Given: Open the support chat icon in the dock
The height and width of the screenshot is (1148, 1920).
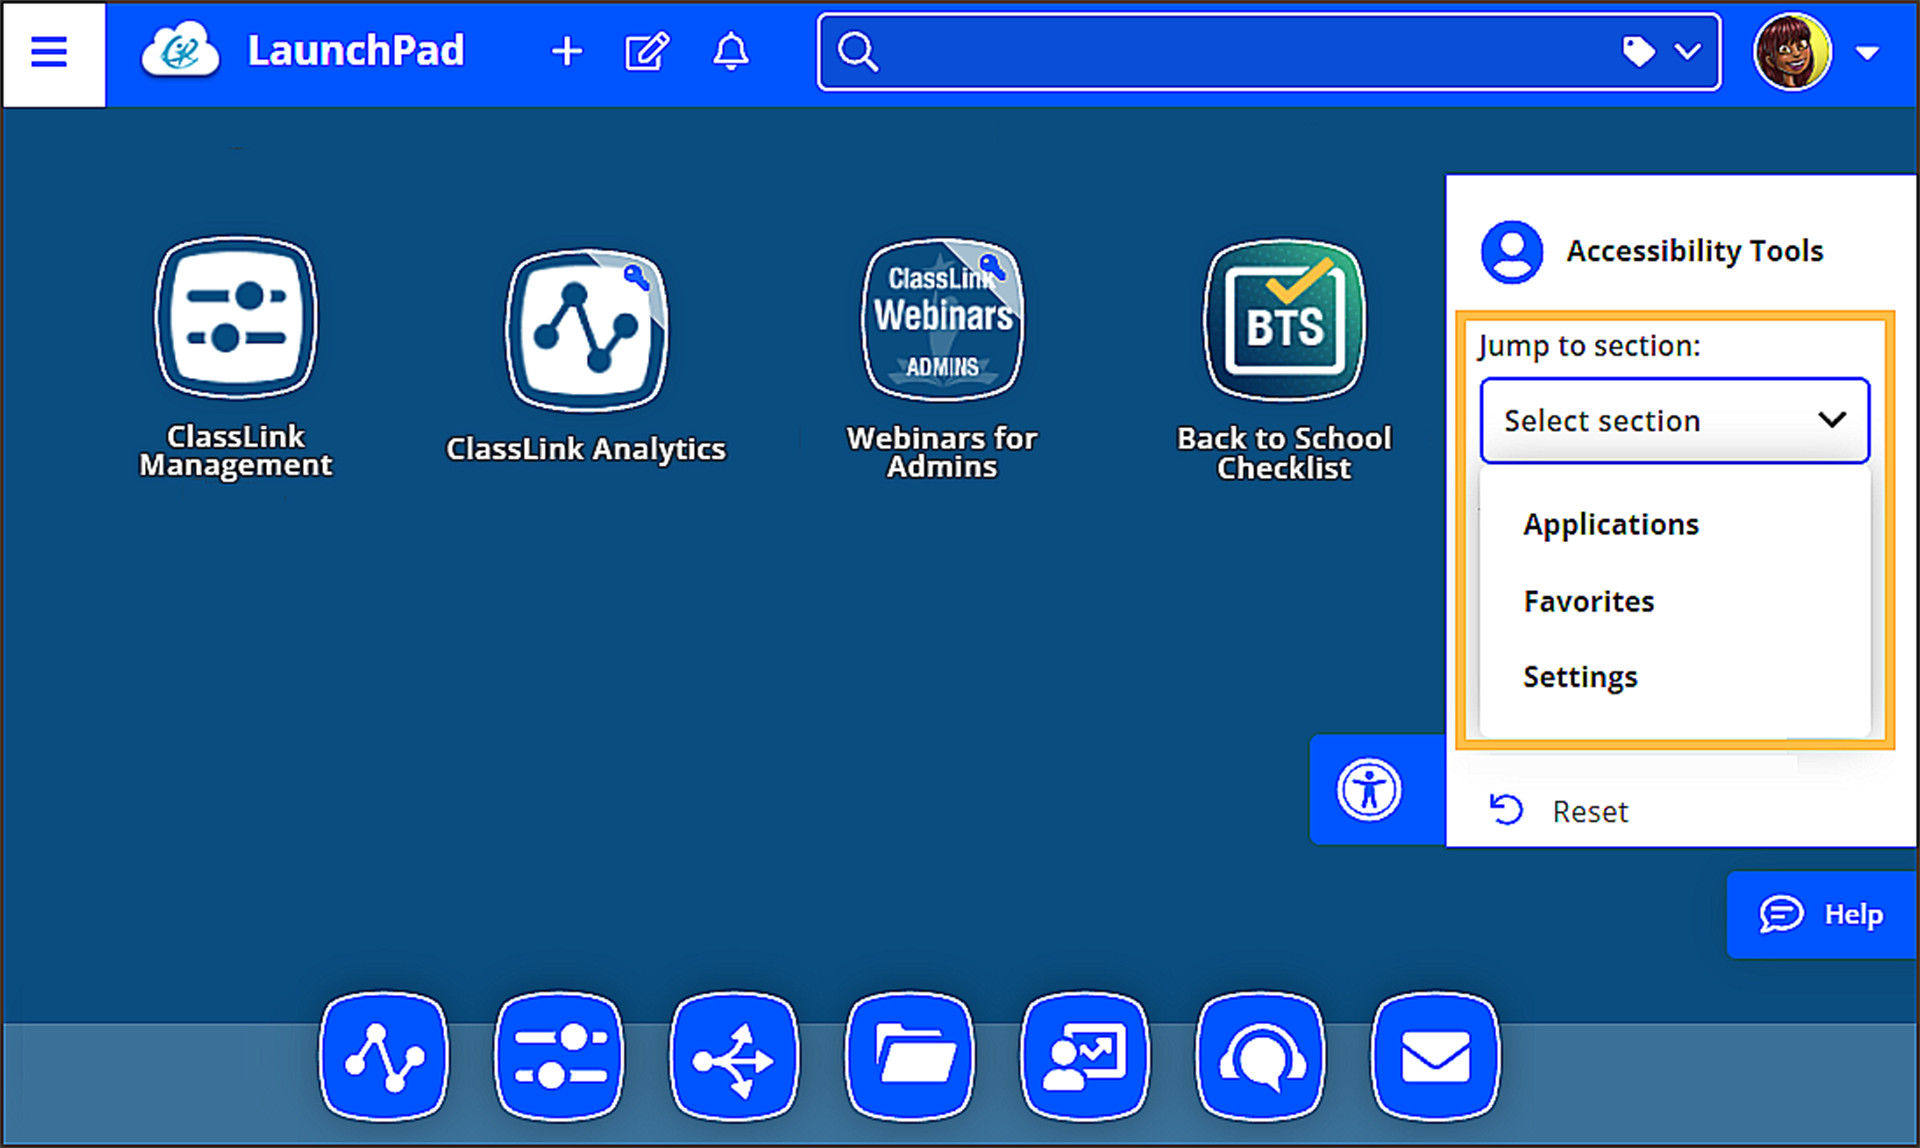Looking at the screenshot, I should tap(1259, 1057).
